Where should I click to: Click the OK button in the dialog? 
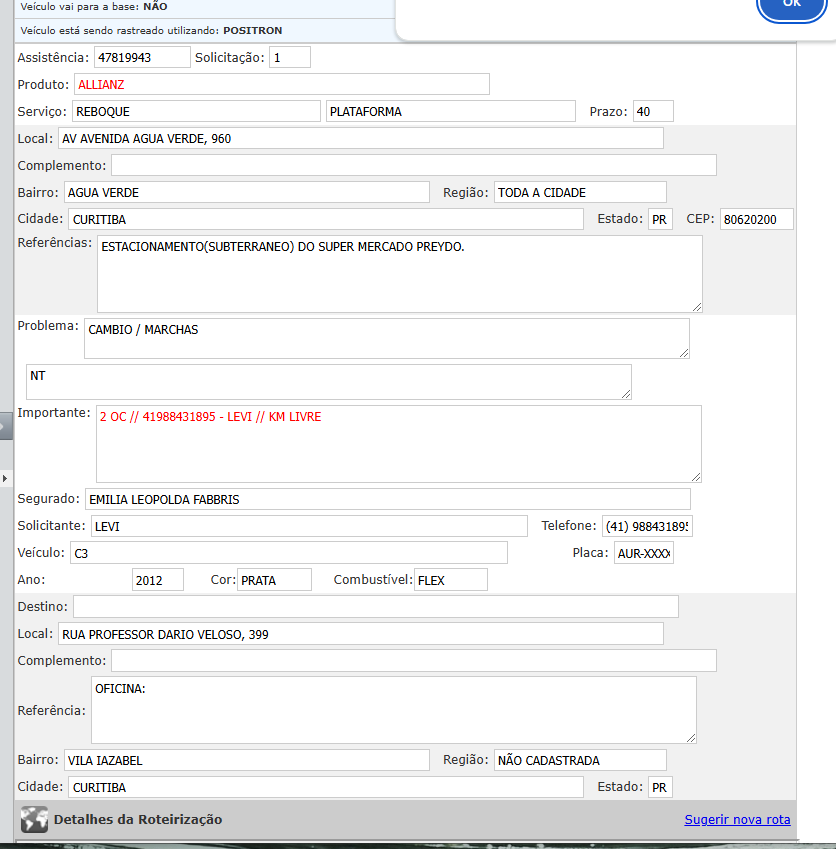(792, 6)
